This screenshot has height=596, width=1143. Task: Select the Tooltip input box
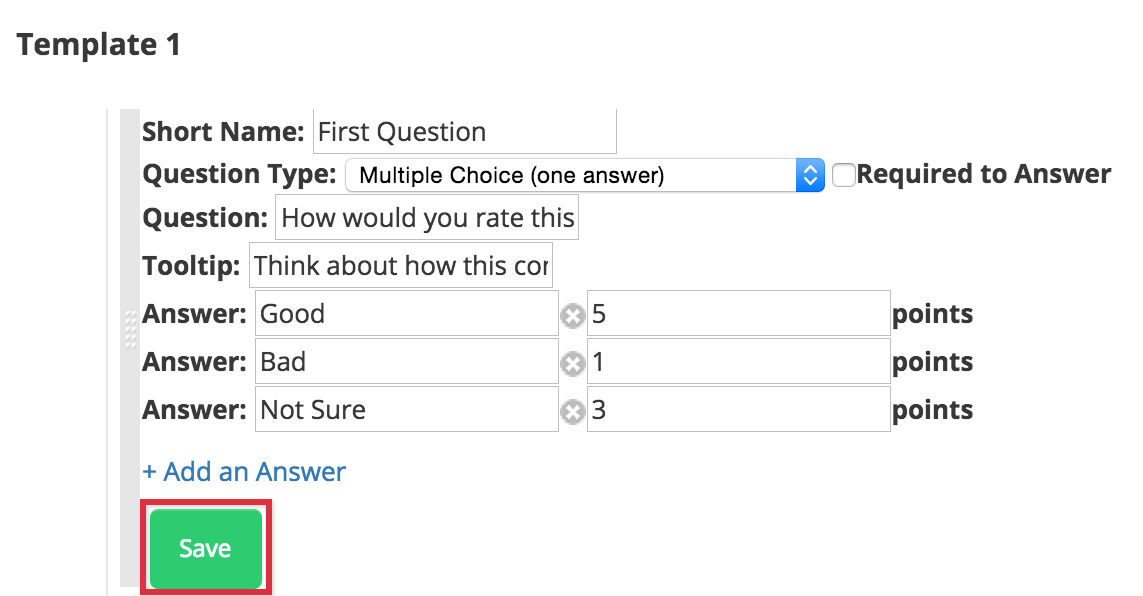401,265
